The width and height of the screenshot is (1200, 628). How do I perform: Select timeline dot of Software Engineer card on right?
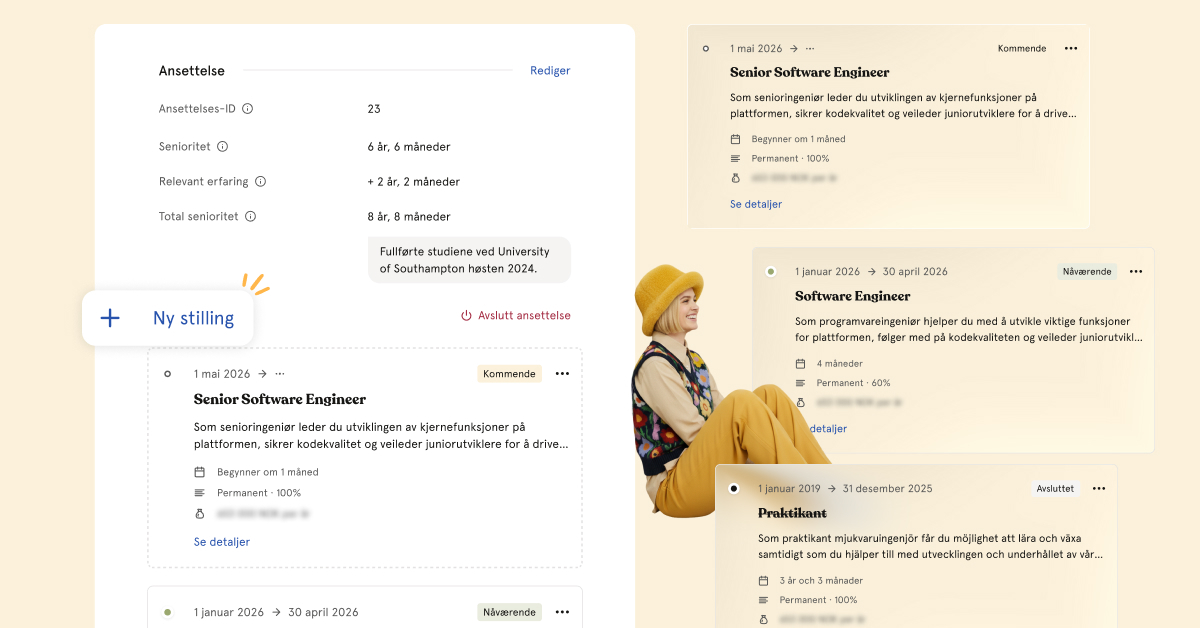(770, 272)
